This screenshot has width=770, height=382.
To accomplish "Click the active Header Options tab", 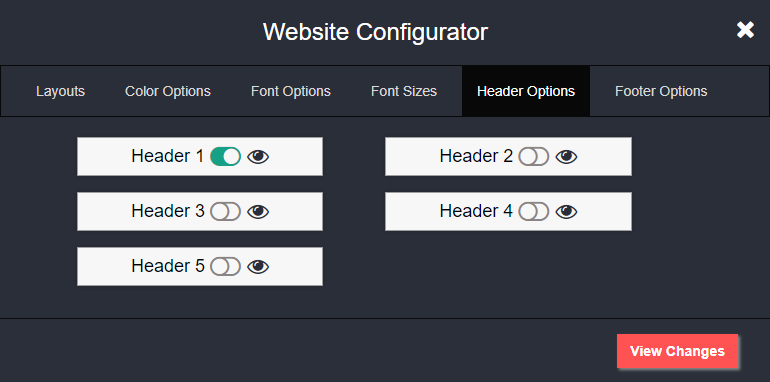I will 526,91.
